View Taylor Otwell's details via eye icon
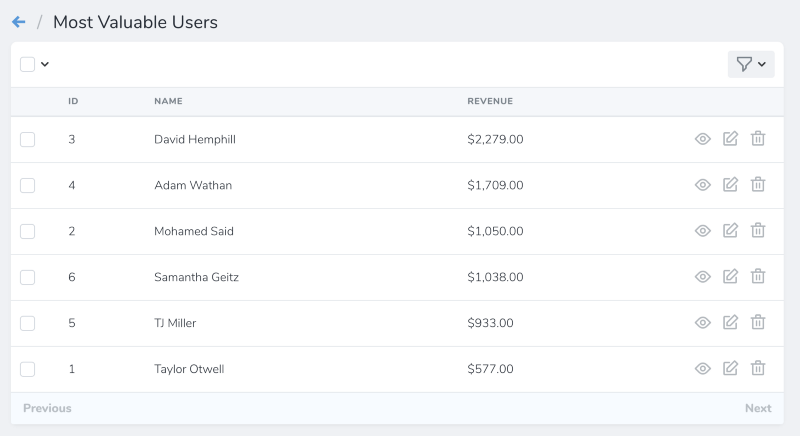Screen dimensions: 800x436 (x=703, y=368)
